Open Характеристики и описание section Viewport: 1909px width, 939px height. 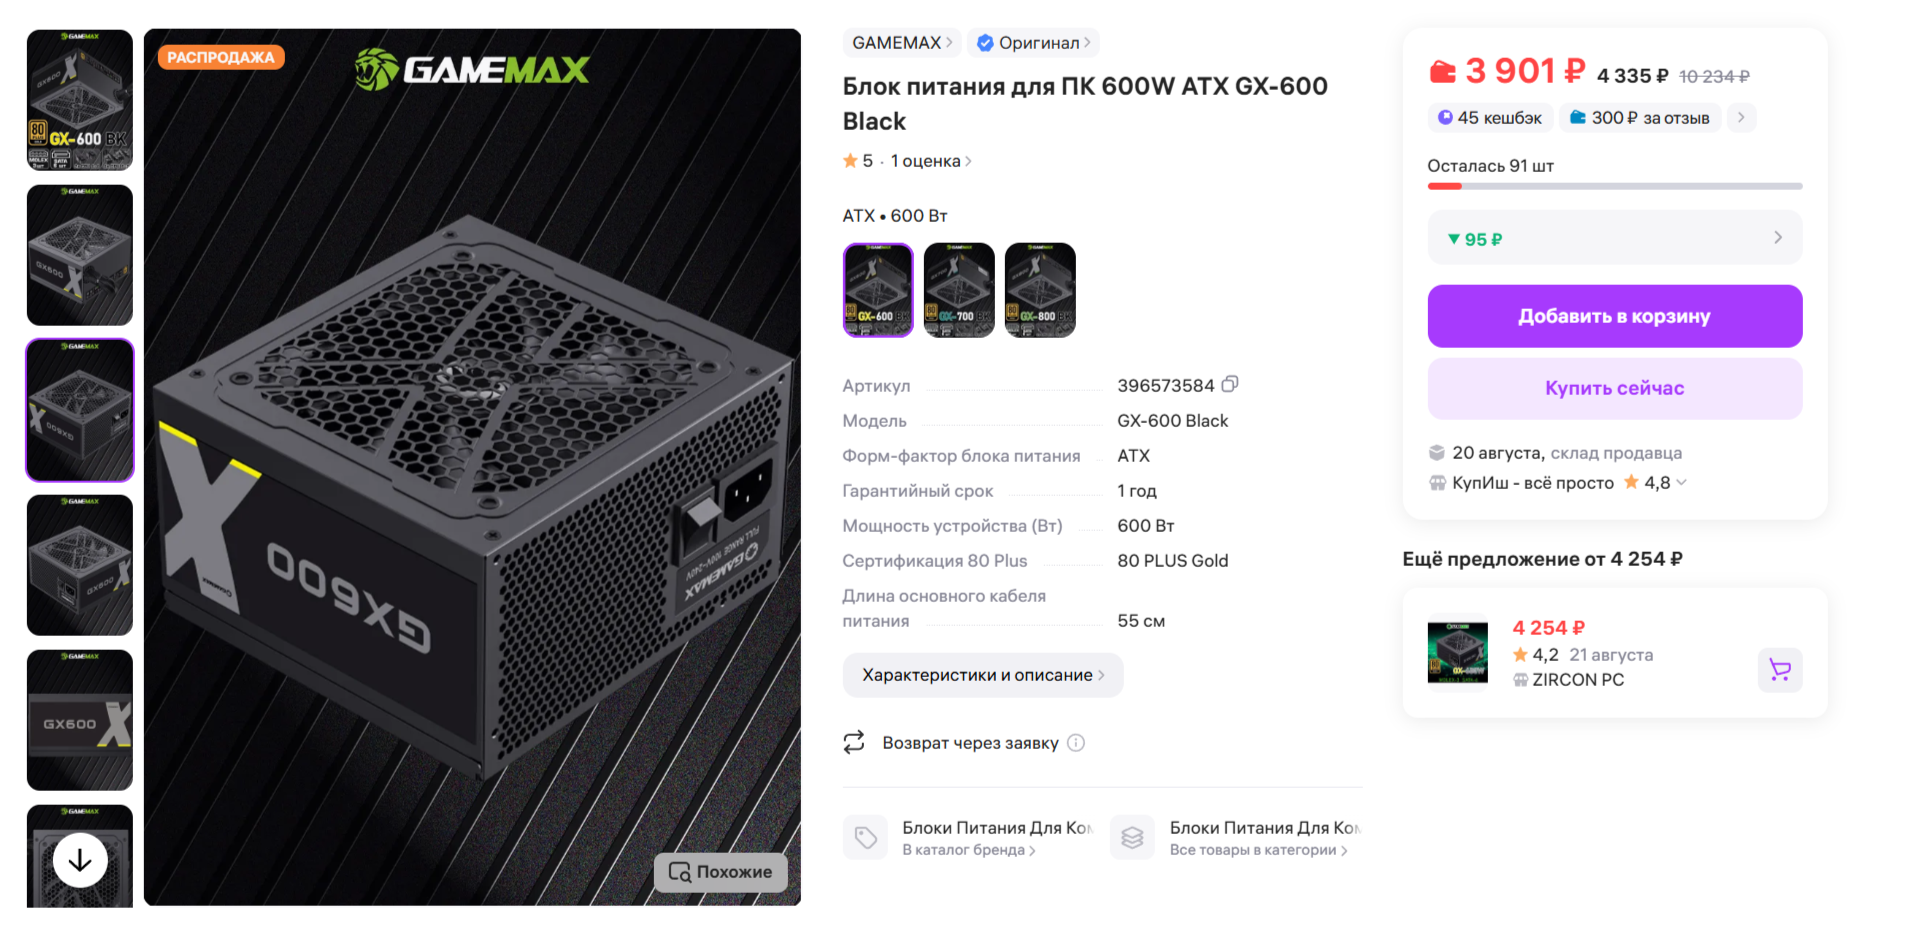983,675
